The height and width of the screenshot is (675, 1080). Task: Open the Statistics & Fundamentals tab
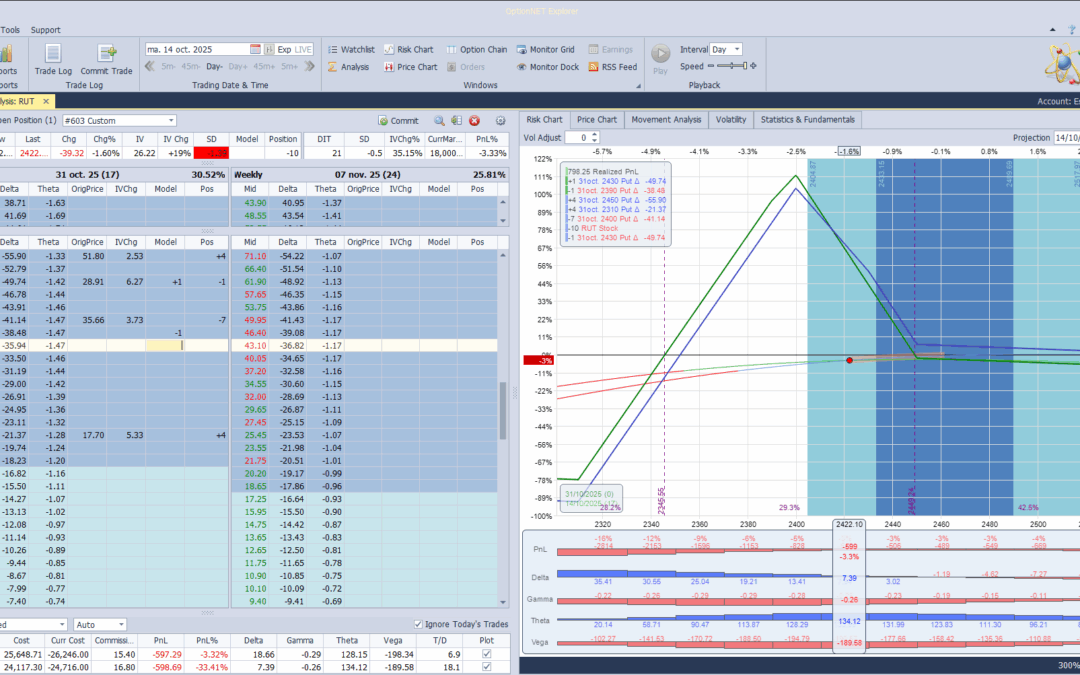pyautogui.click(x=807, y=120)
